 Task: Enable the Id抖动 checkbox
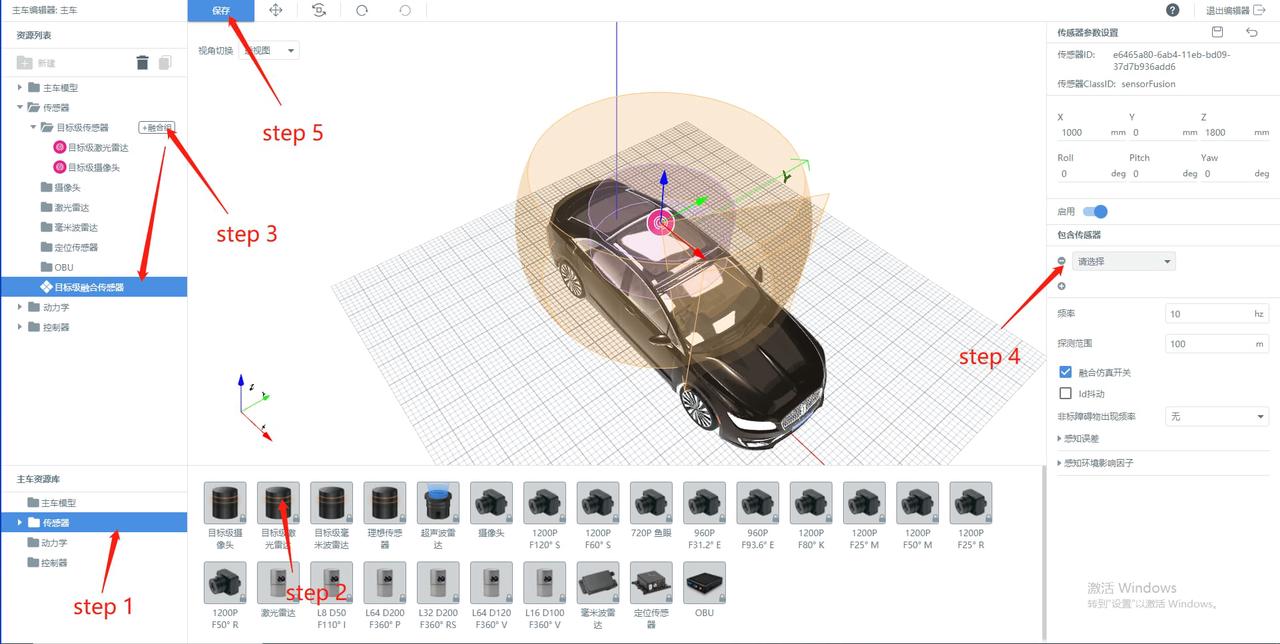pos(1065,393)
